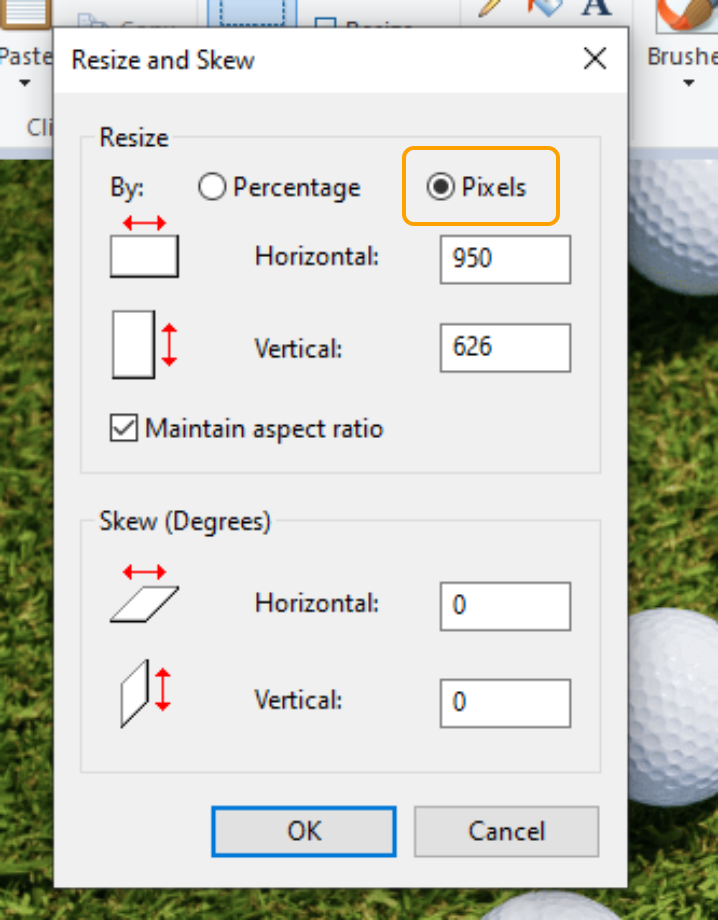Open the Brushes dropdown arrow
The height and width of the screenshot is (920, 718).
click(x=688, y=82)
